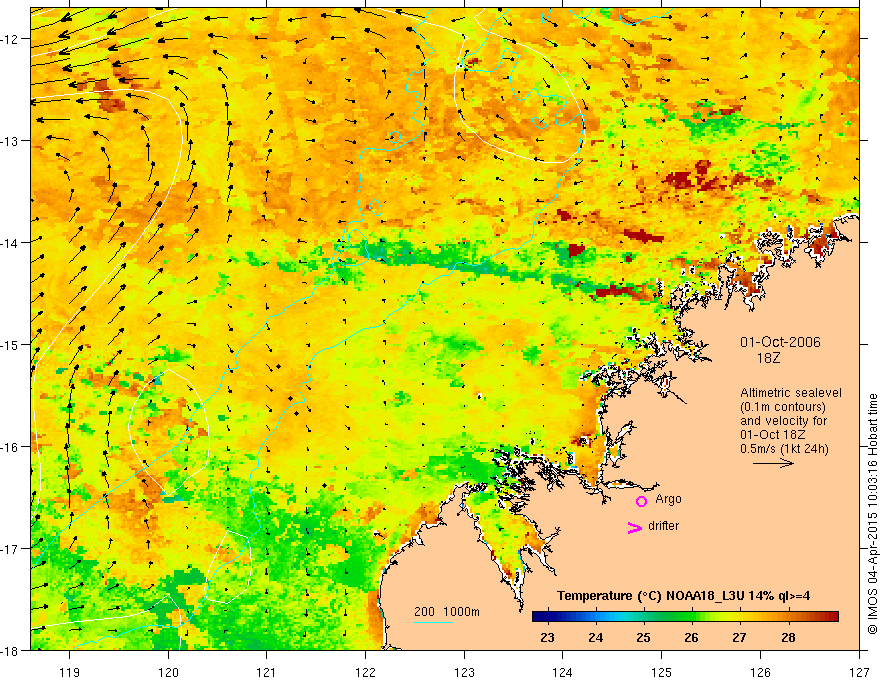Click the longitude axis label 119
This screenshot has width=880, height=680.
[x=69, y=672]
